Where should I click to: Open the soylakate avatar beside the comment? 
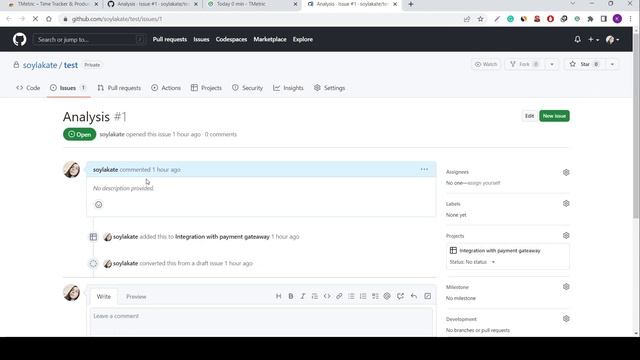click(x=71, y=169)
